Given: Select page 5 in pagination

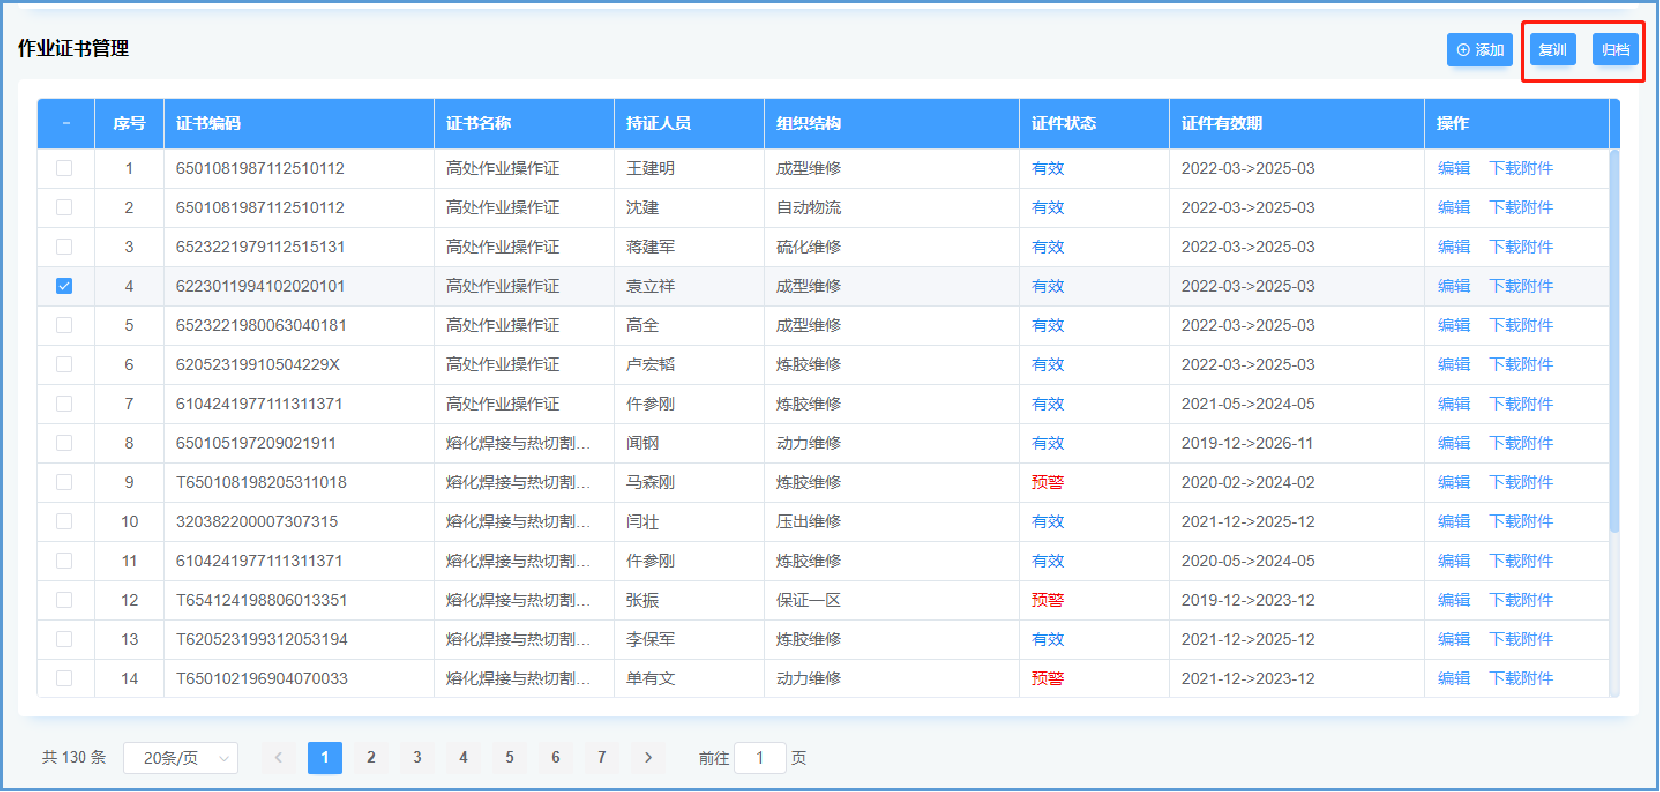Looking at the screenshot, I should 509,758.
